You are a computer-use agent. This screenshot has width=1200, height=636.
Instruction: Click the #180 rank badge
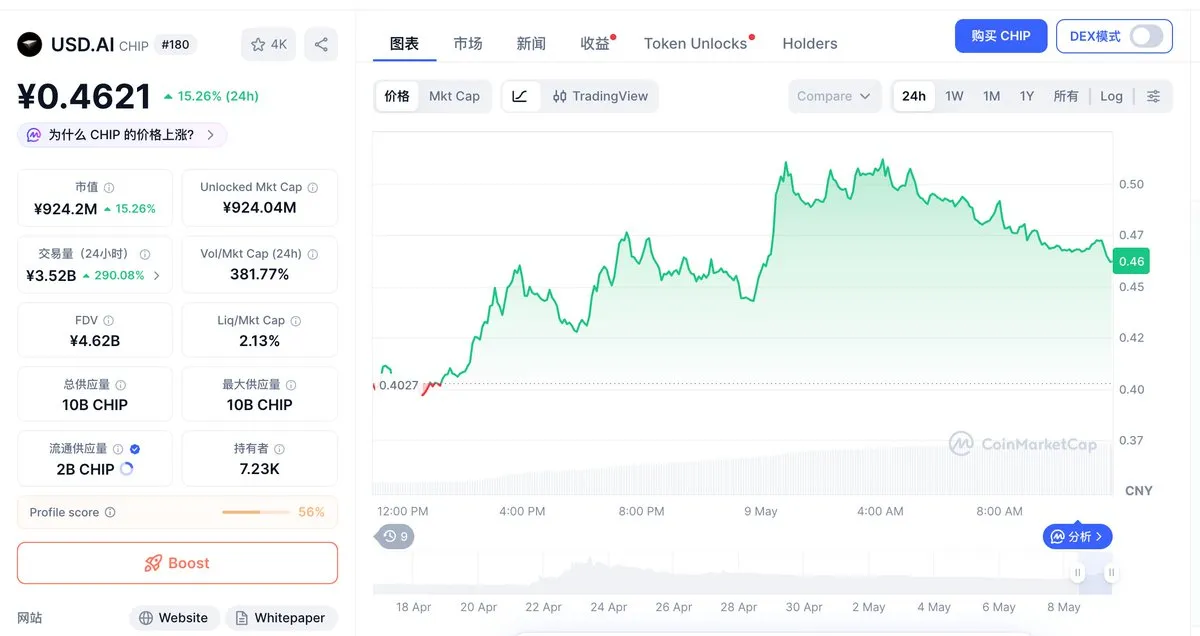[x=175, y=44]
